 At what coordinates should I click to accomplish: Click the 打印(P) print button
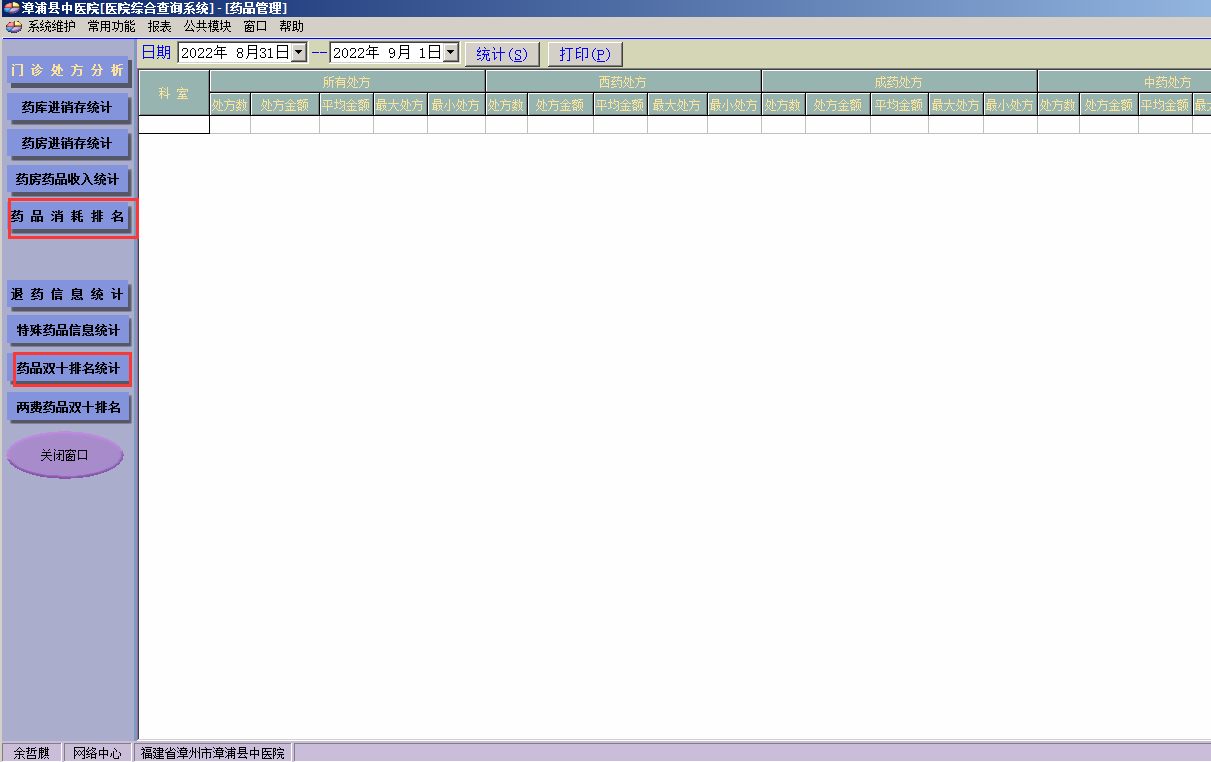pos(585,54)
